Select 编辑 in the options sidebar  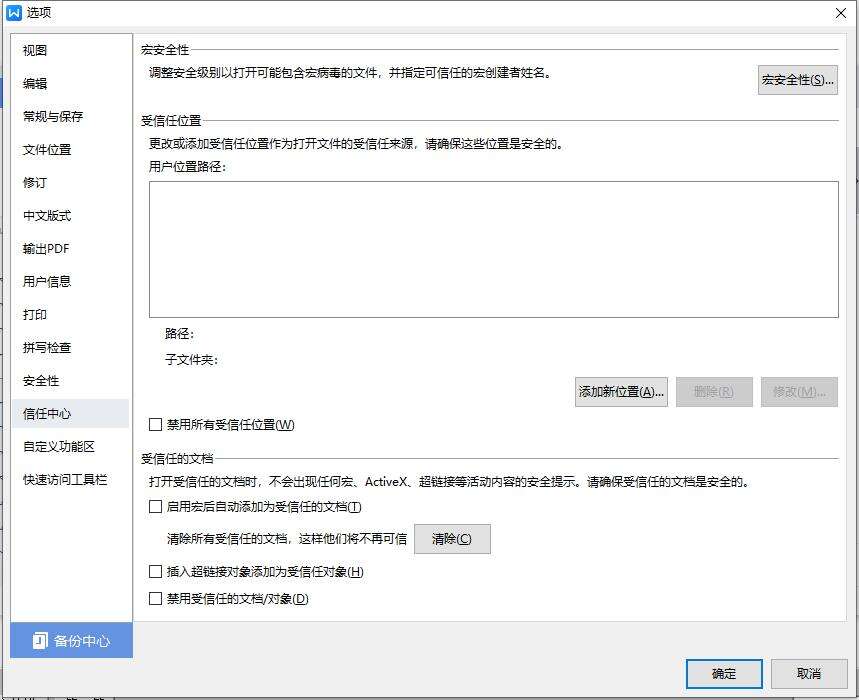35,83
